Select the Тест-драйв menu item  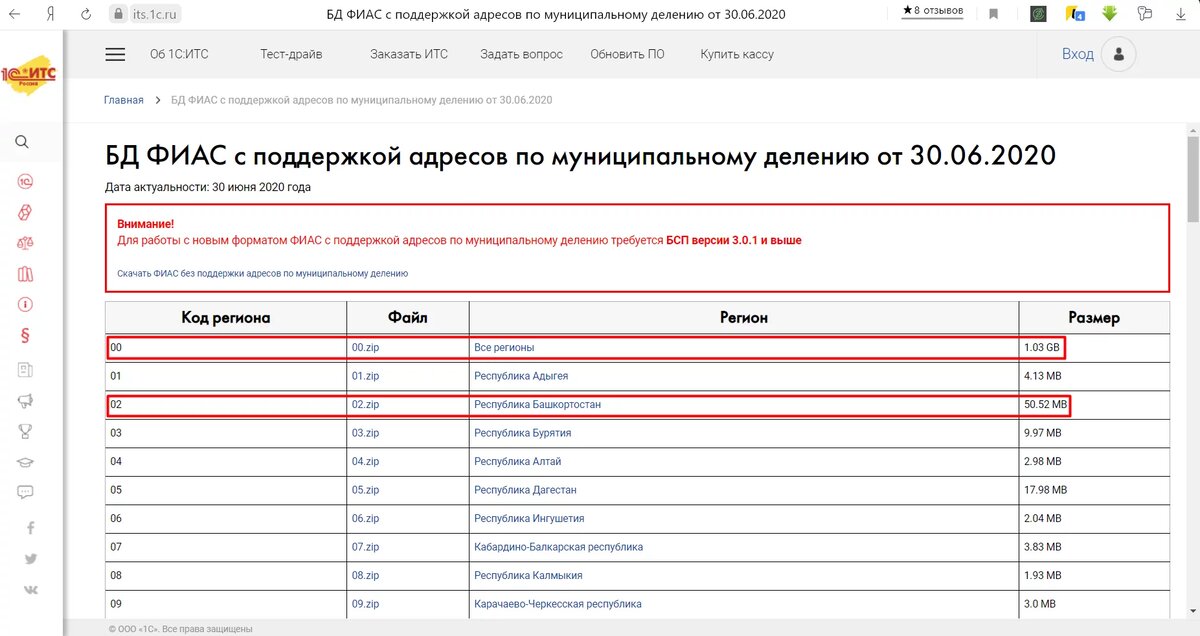(291, 54)
